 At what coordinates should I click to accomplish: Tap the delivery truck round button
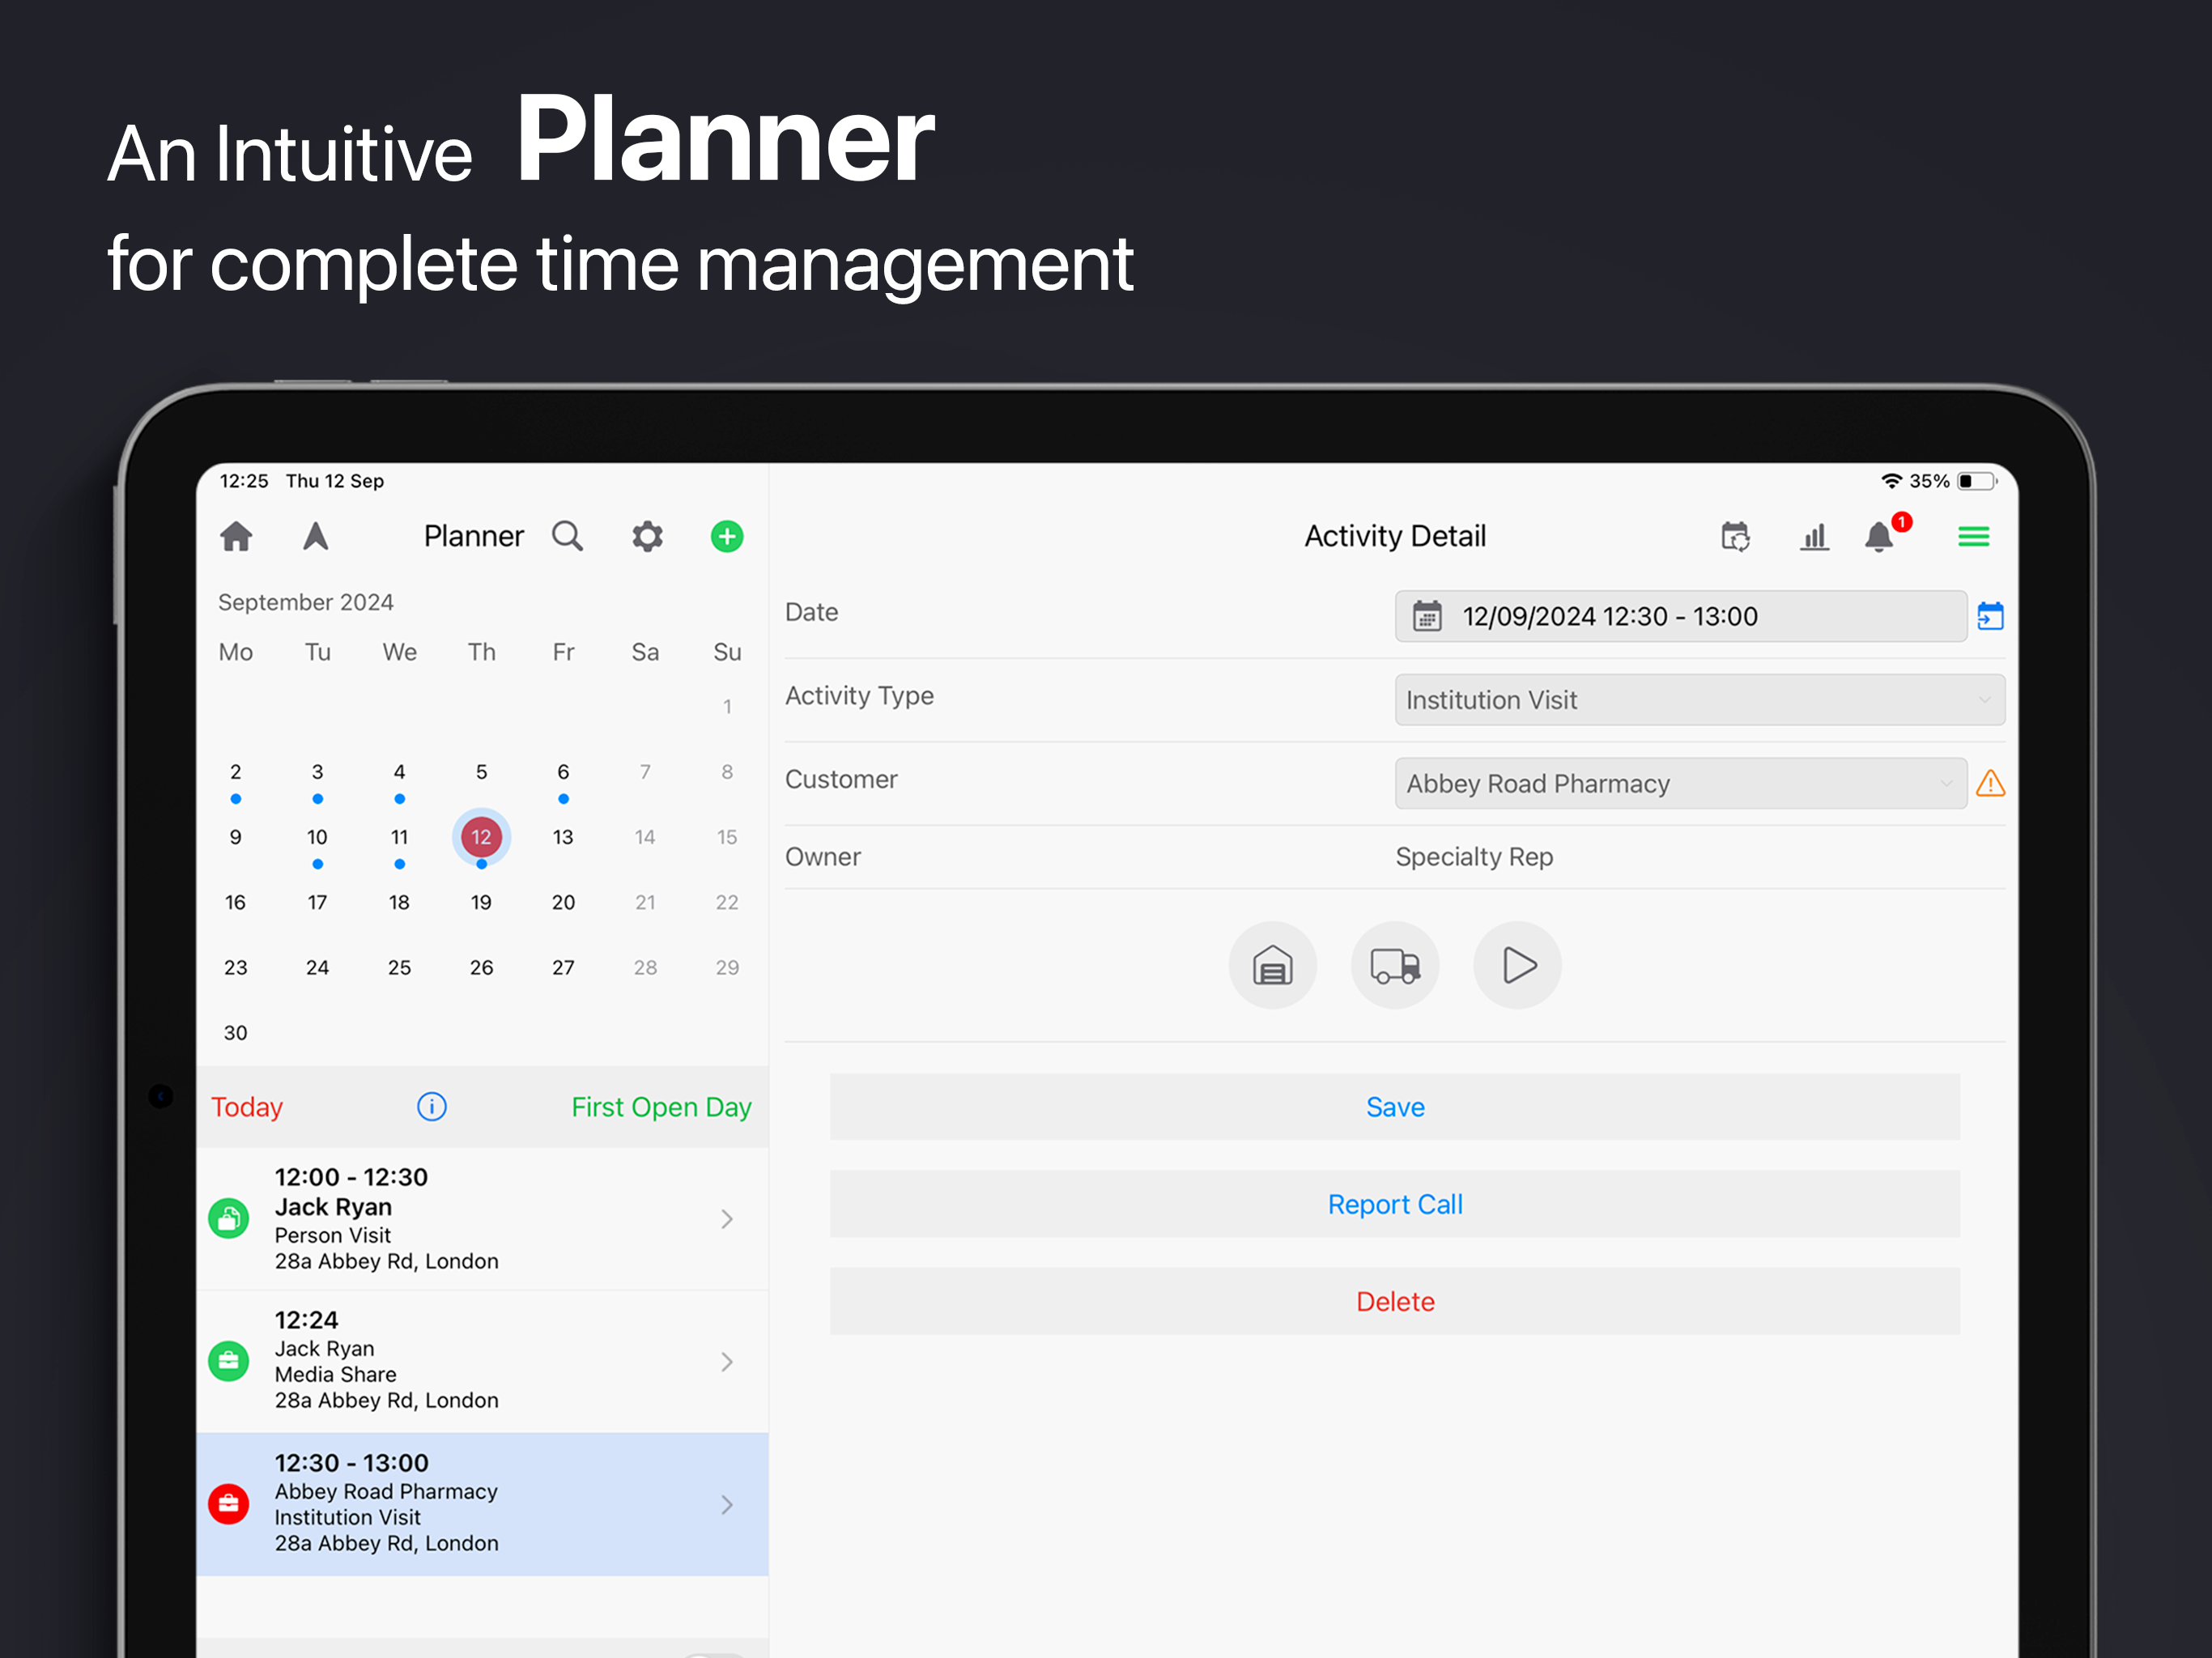(1395, 965)
